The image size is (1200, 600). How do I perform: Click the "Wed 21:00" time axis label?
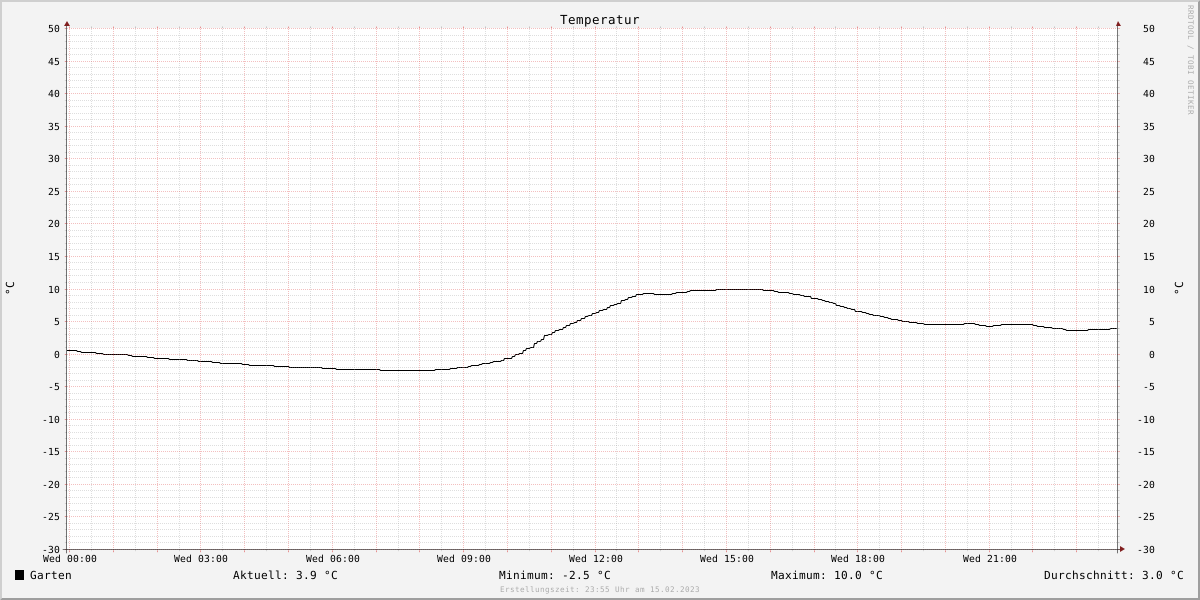coord(990,559)
